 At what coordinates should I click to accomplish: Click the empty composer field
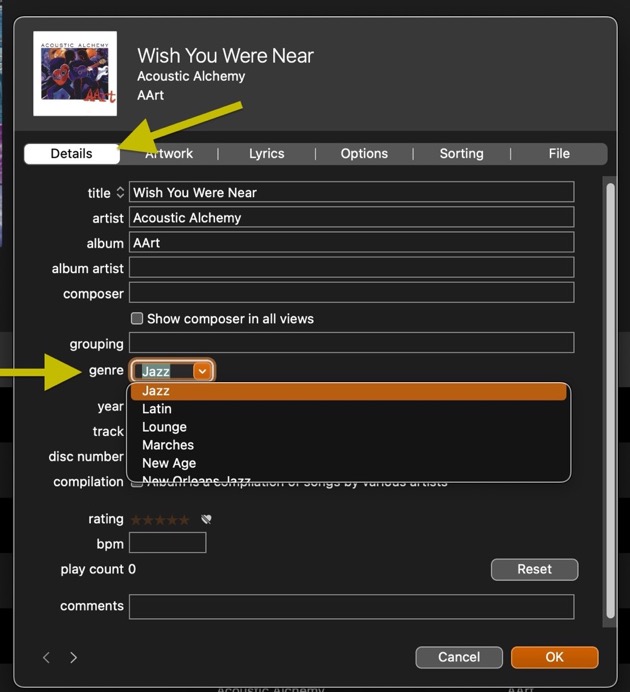[351, 293]
